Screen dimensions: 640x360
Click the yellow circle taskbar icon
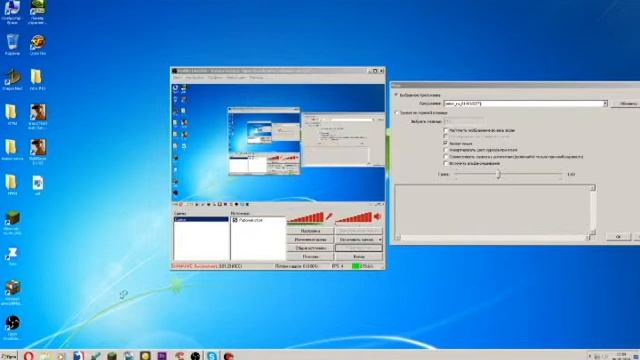(x=145, y=356)
